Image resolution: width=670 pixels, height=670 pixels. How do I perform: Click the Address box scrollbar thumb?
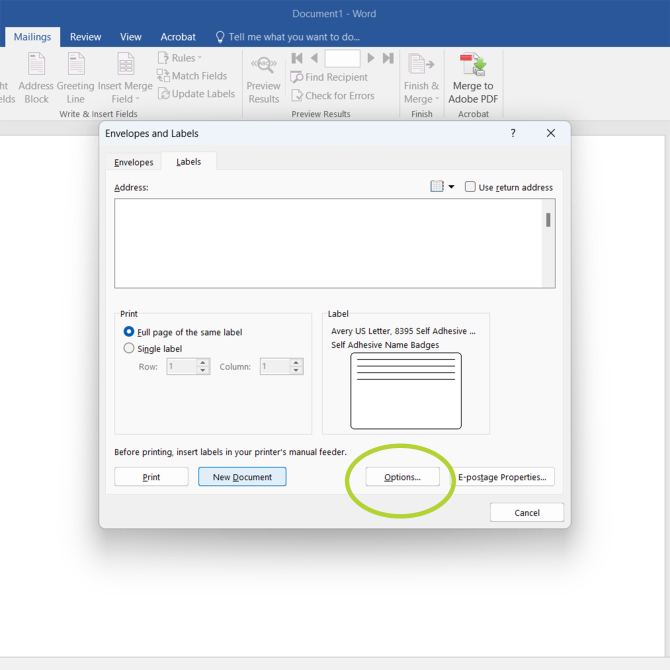(x=548, y=220)
